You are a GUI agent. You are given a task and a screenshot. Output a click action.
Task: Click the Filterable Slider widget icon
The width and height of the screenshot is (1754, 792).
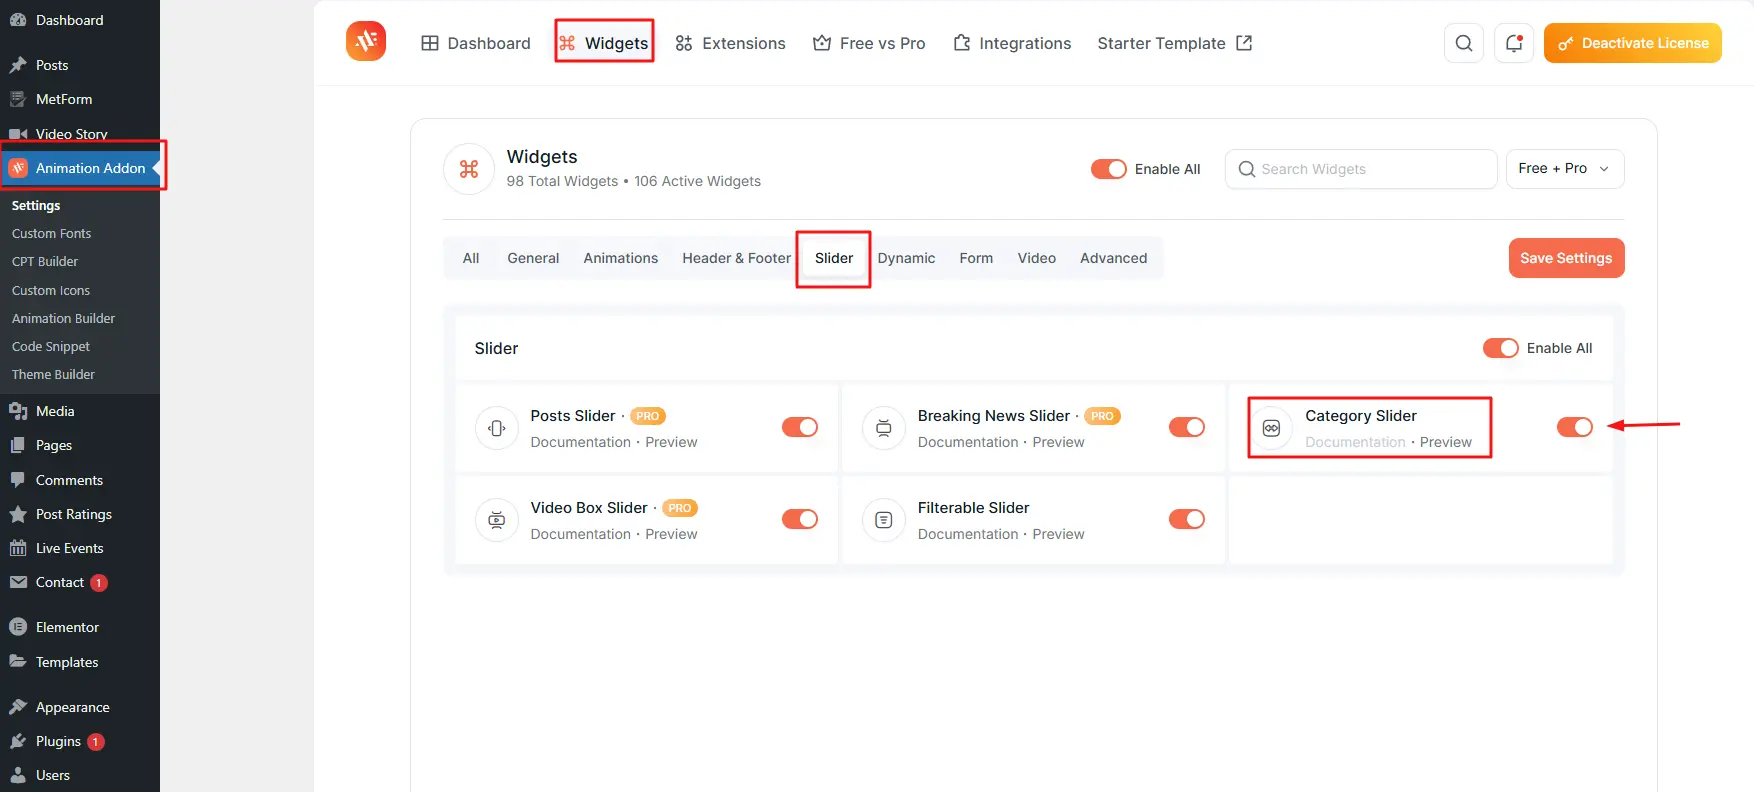pos(884,520)
